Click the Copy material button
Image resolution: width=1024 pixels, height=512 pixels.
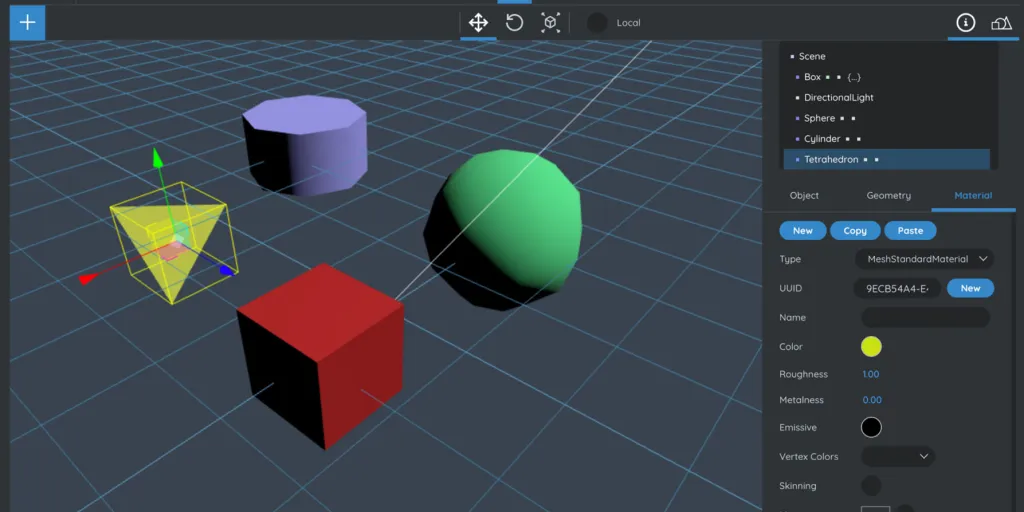(855, 231)
